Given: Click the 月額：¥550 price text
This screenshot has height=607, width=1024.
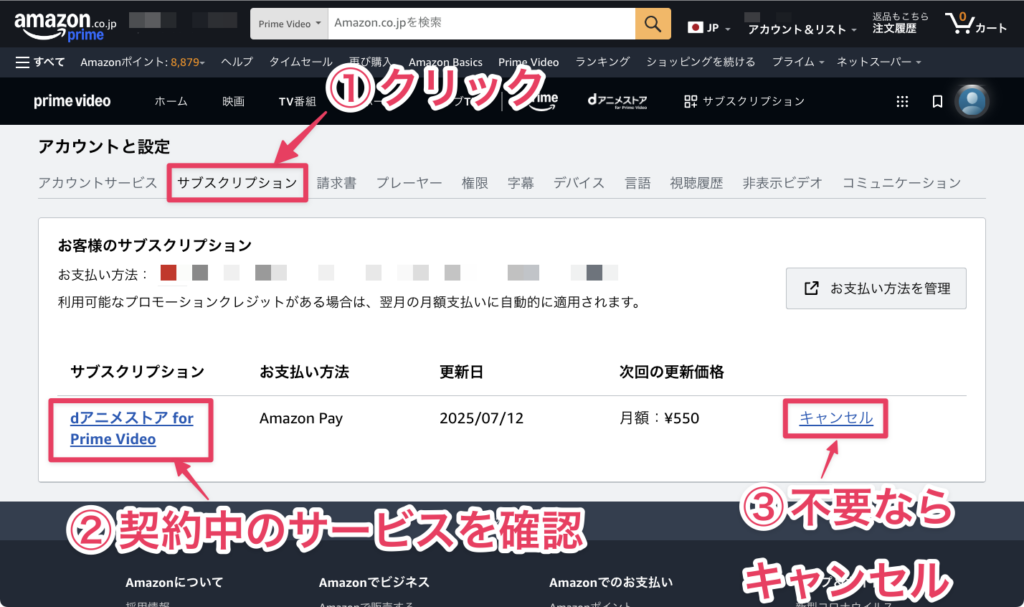Looking at the screenshot, I should click(x=659, y=418).
